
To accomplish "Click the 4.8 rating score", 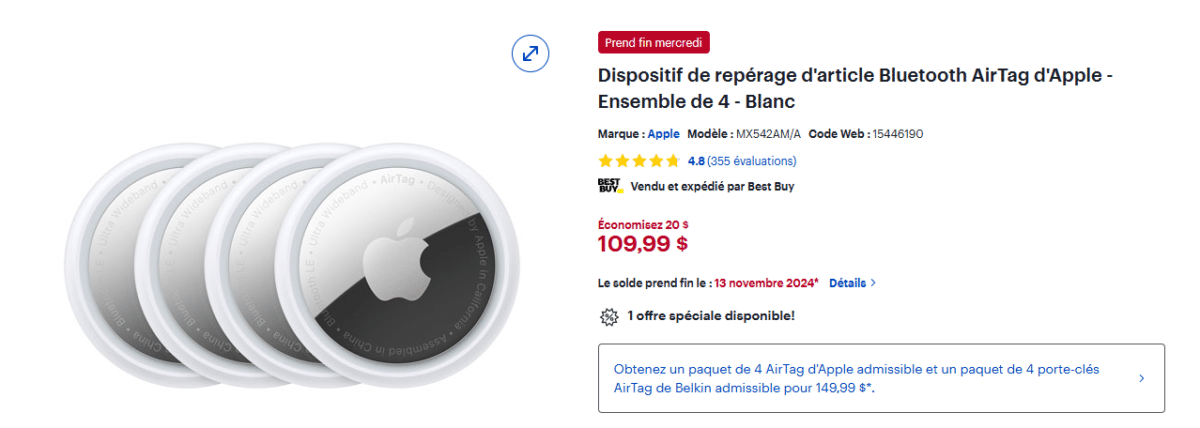I will pyautogui.click(x=696, y=161).
